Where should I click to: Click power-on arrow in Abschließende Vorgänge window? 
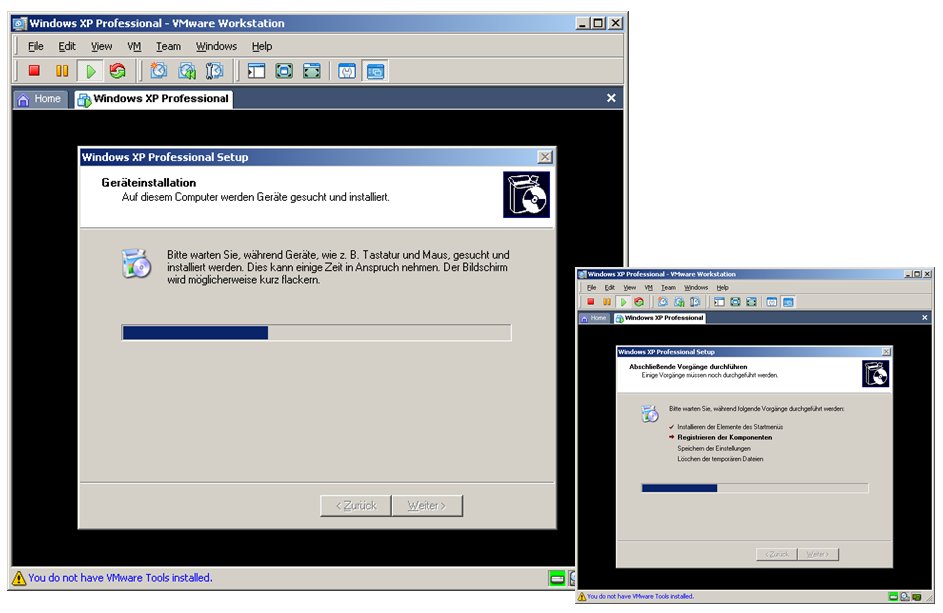pyautogui.click(x=623, y=301)
